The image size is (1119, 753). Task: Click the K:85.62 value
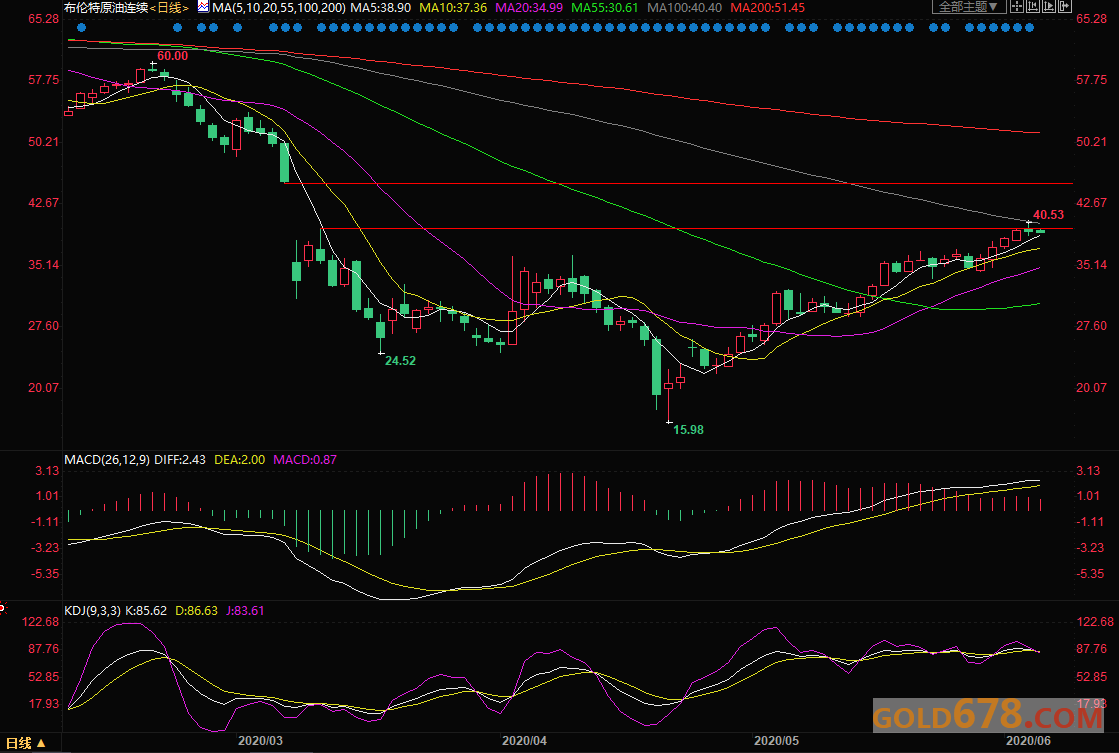[146, 611]
